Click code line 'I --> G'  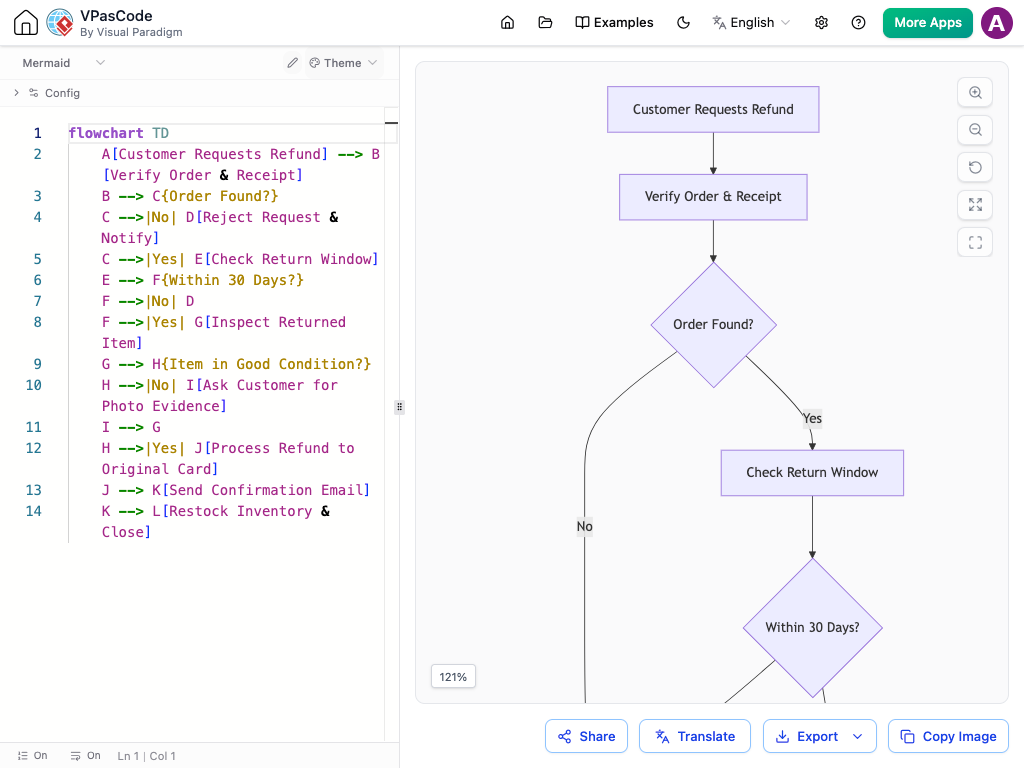click(131, 427)
